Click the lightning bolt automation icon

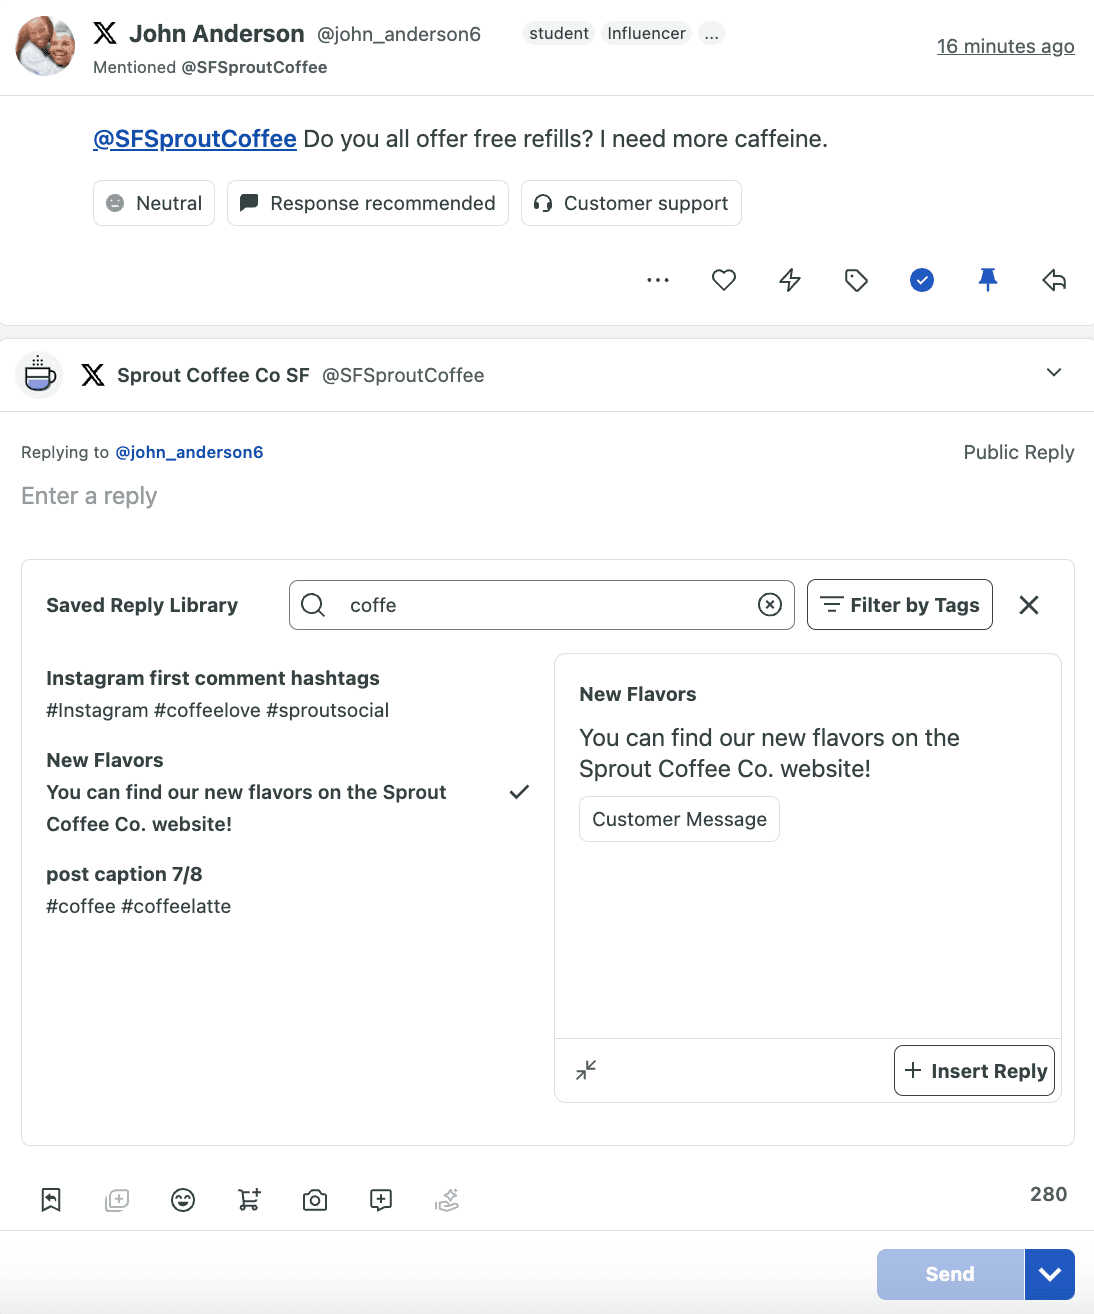click(790, 280)
